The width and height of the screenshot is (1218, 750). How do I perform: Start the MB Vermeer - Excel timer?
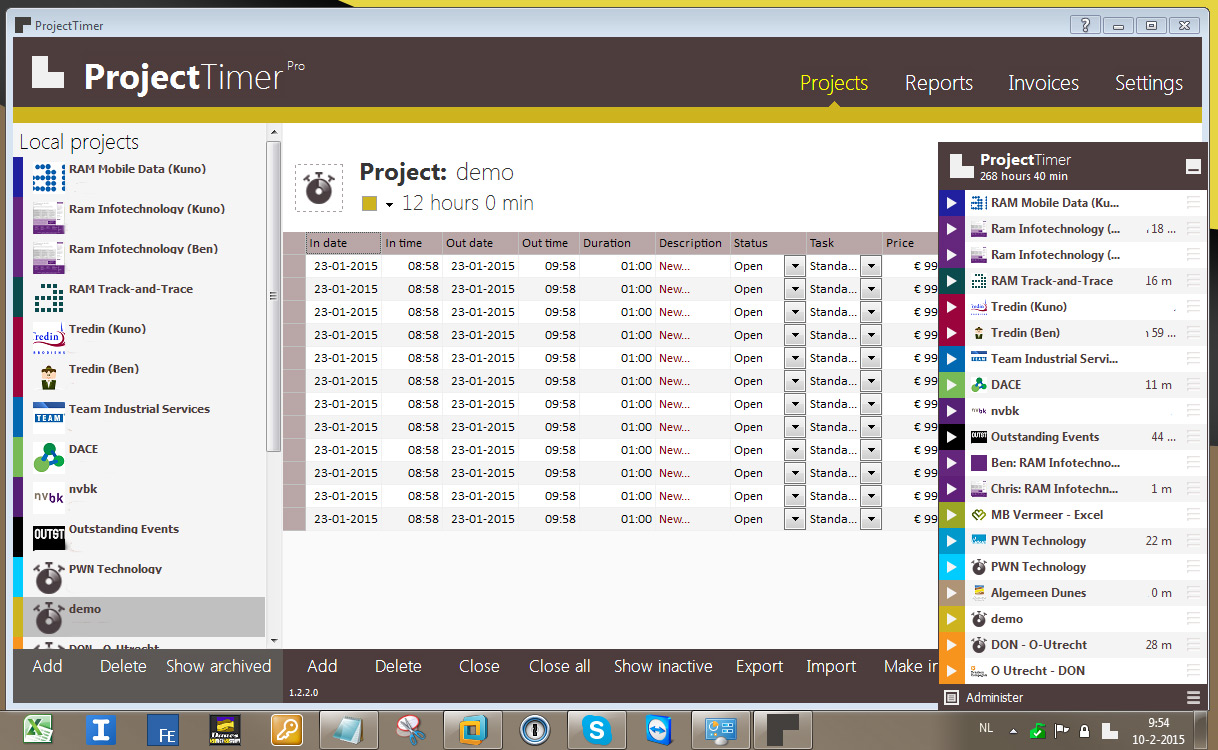tap(951, 515)
